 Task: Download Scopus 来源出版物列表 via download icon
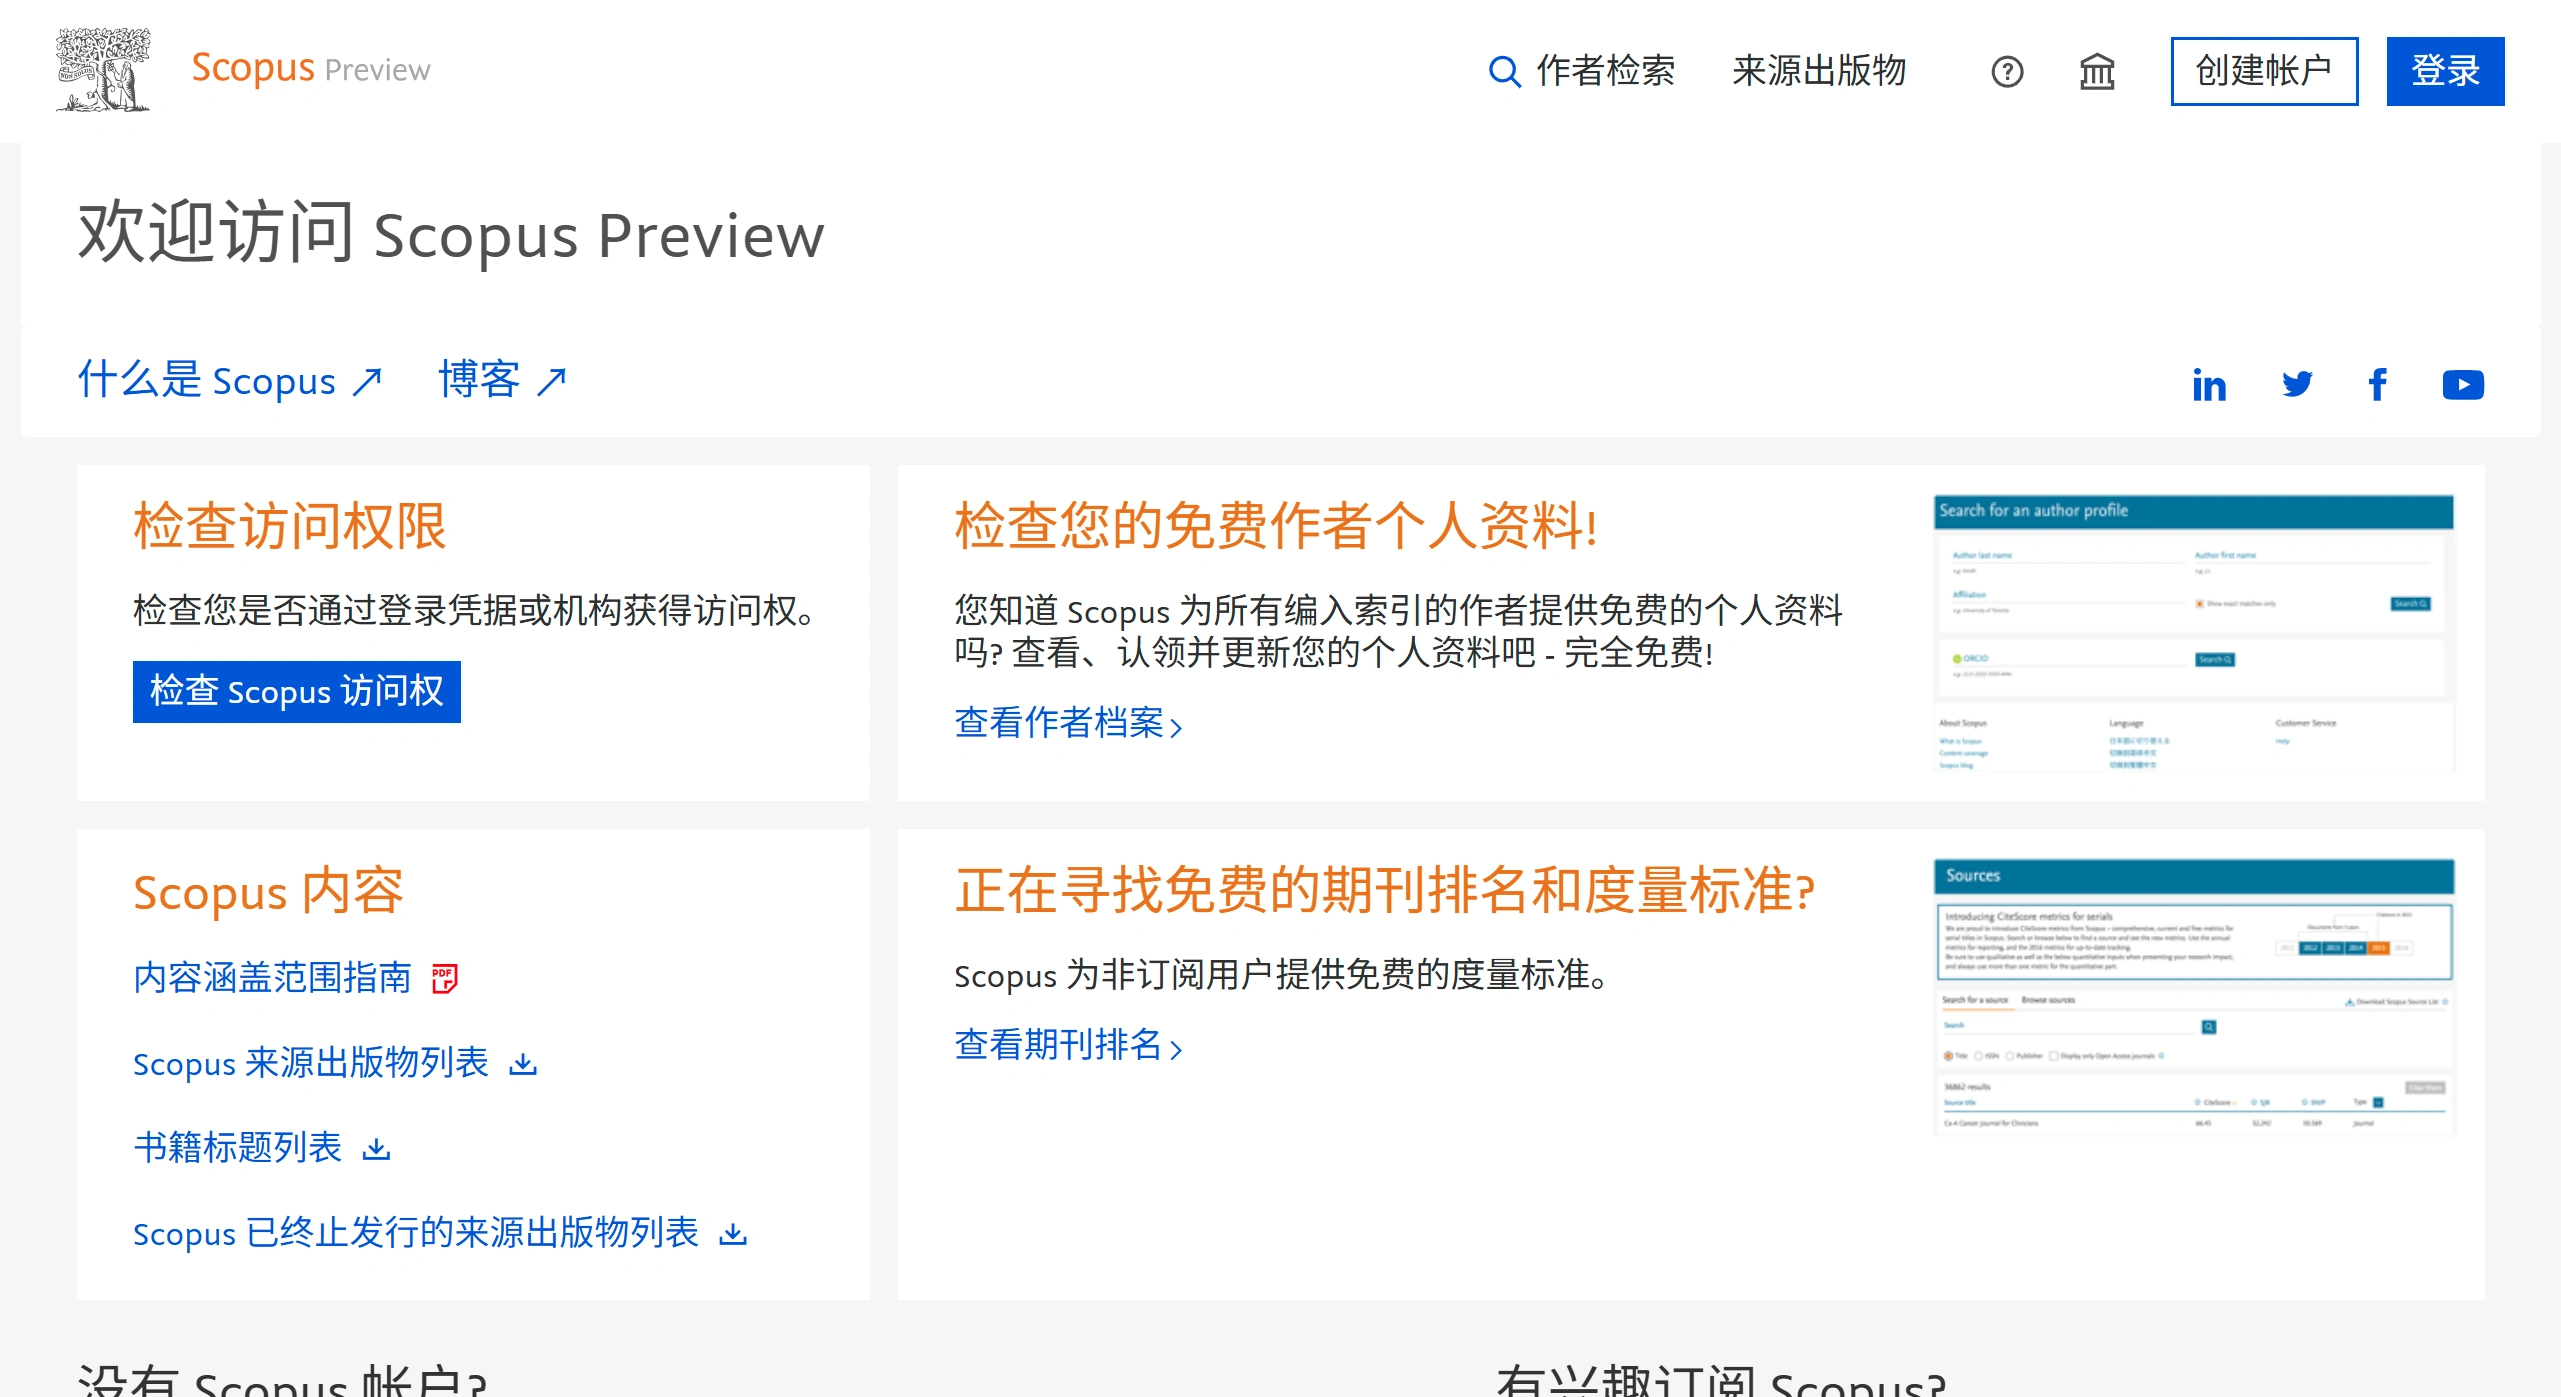(x=524, y=1063)
